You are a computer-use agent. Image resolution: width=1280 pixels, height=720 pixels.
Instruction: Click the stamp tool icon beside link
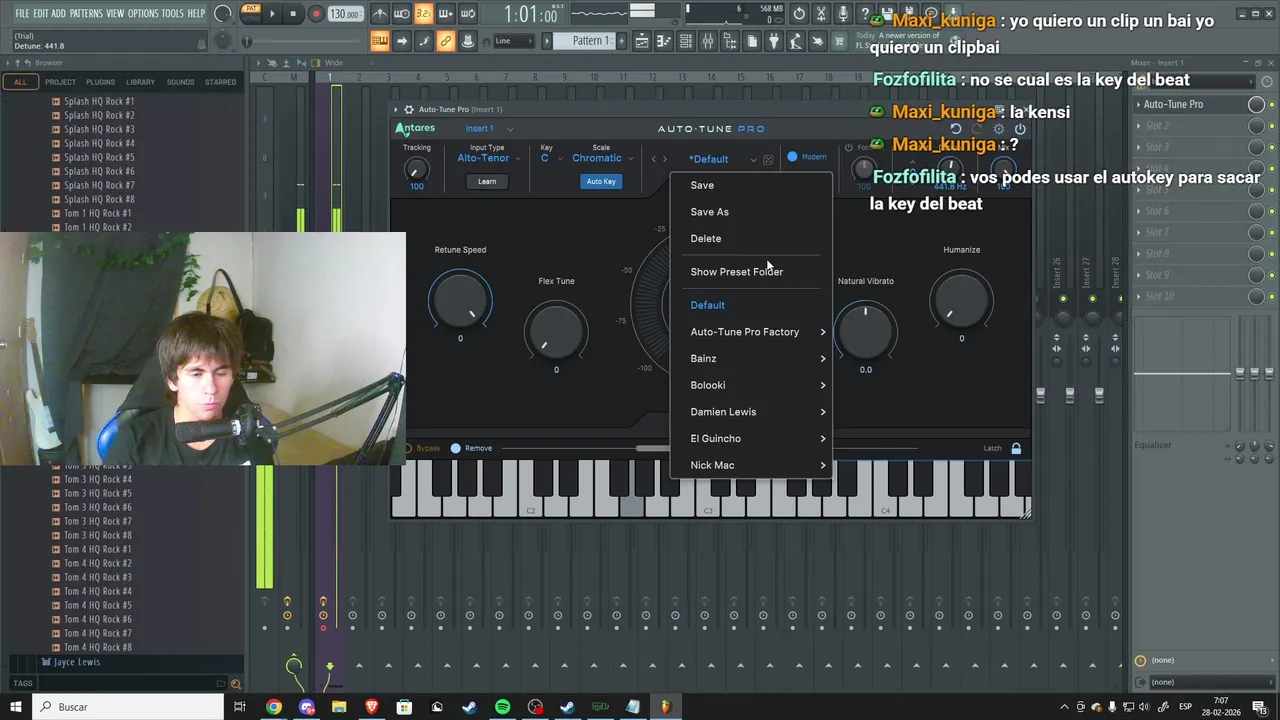coord(468,41)
